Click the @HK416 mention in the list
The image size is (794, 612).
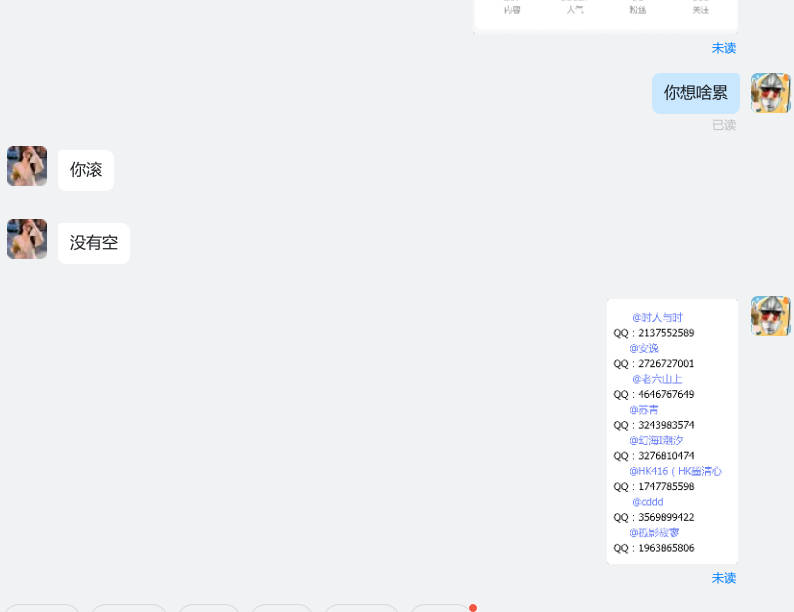pyautogui.click(x=674, y=471)
